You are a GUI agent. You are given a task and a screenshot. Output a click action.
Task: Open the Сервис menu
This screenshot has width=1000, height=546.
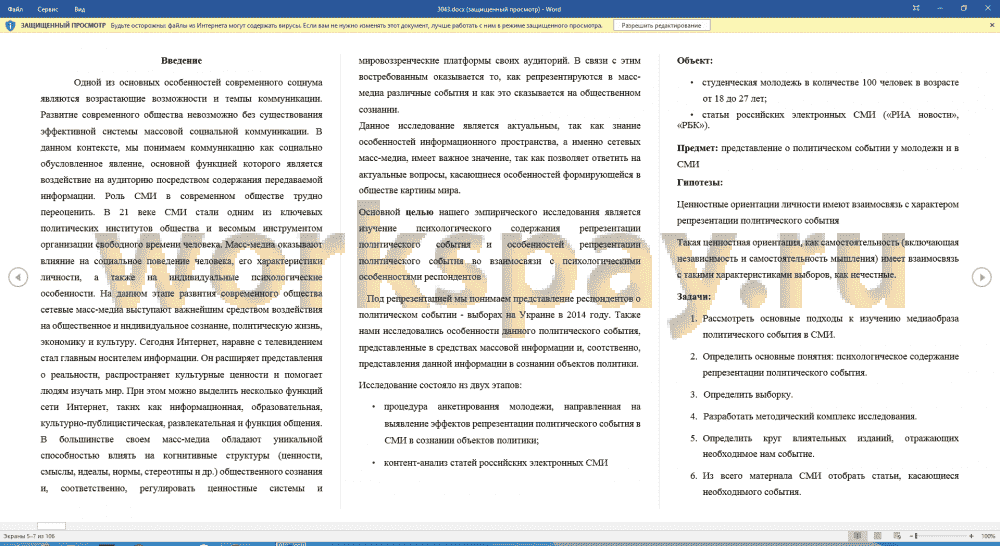(48, 9)
